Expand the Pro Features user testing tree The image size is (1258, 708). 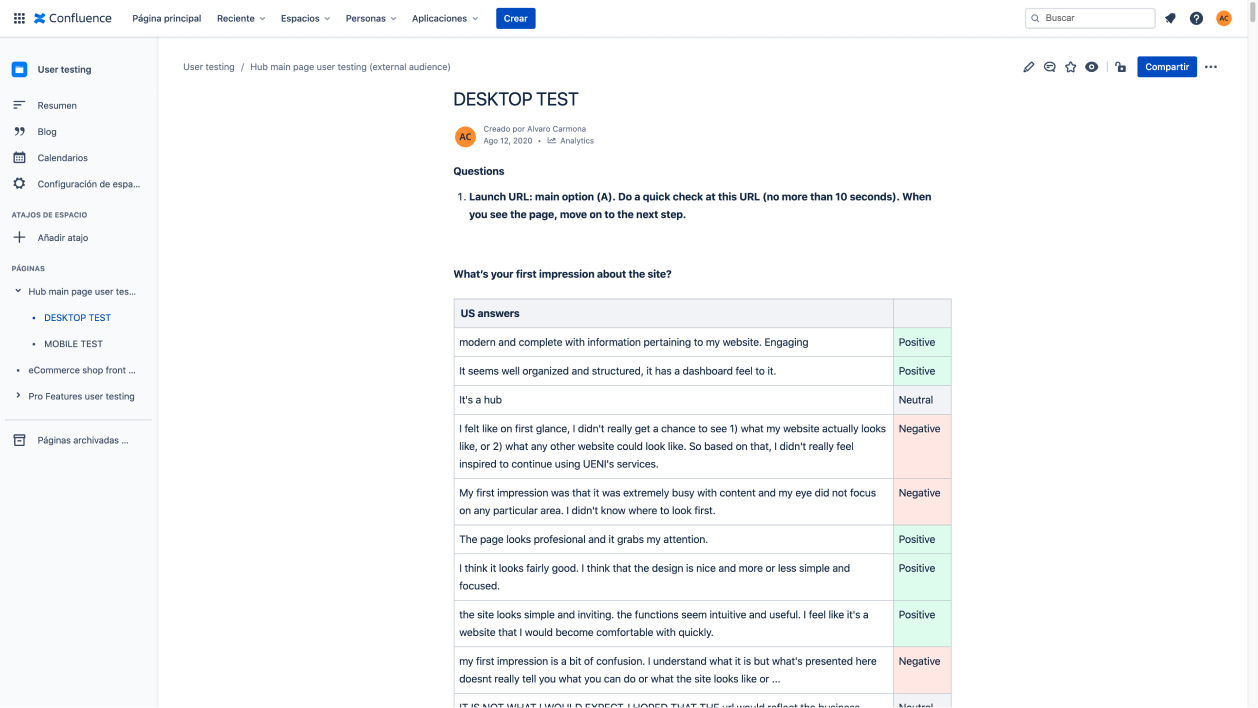pyautogui.click(x=18, y=396)
